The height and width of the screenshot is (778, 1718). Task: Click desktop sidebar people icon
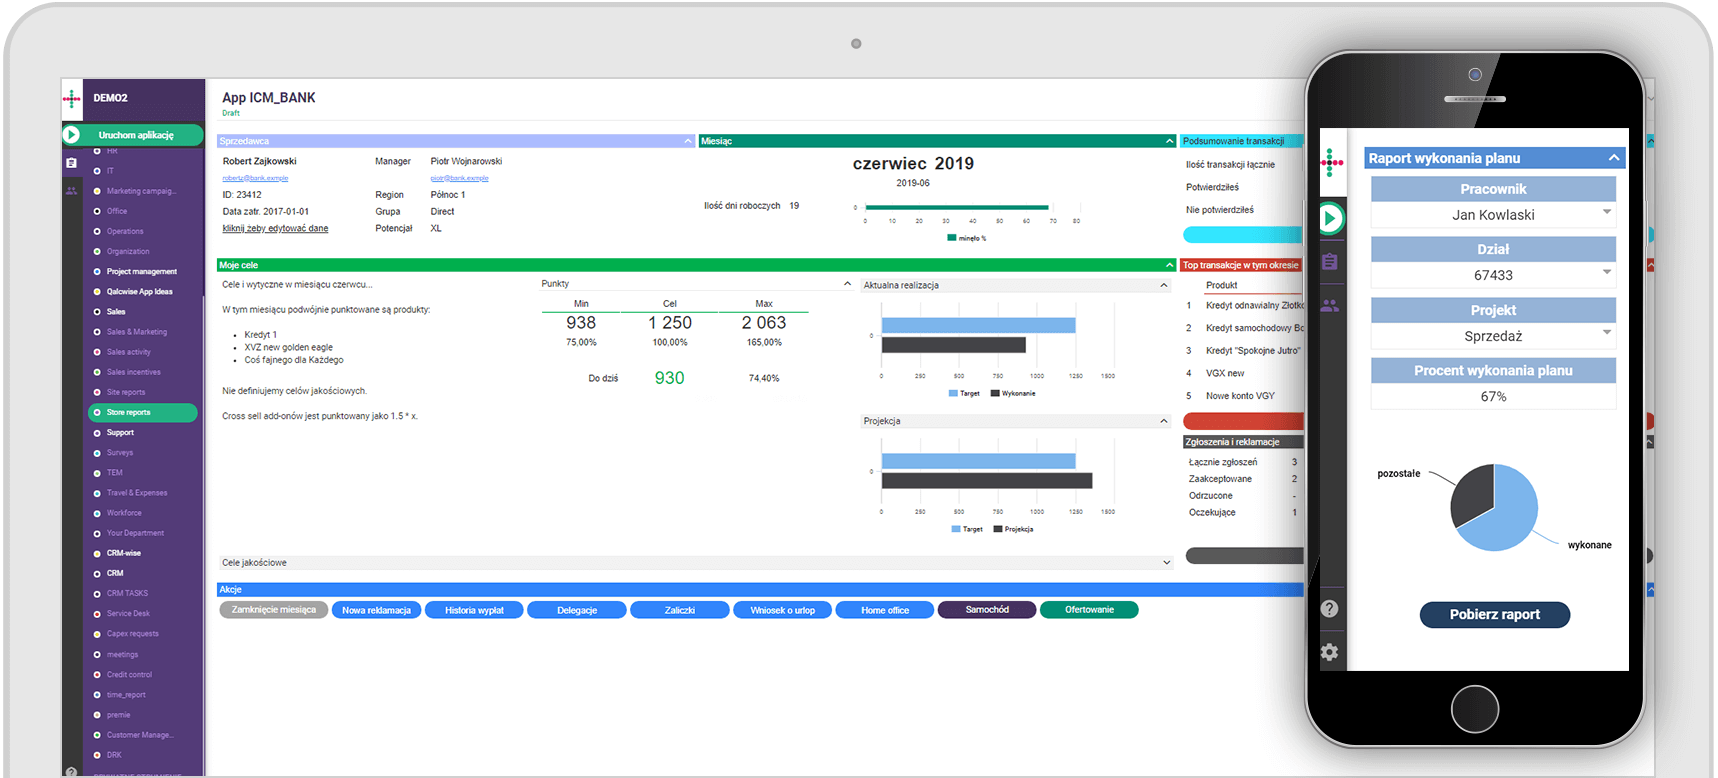pos(71,190)
